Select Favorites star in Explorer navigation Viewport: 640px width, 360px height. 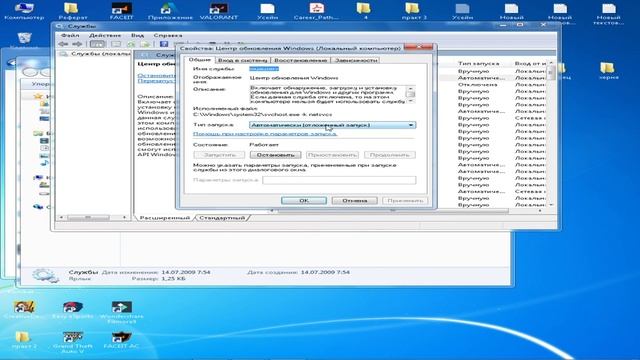[x=38, y=96]
